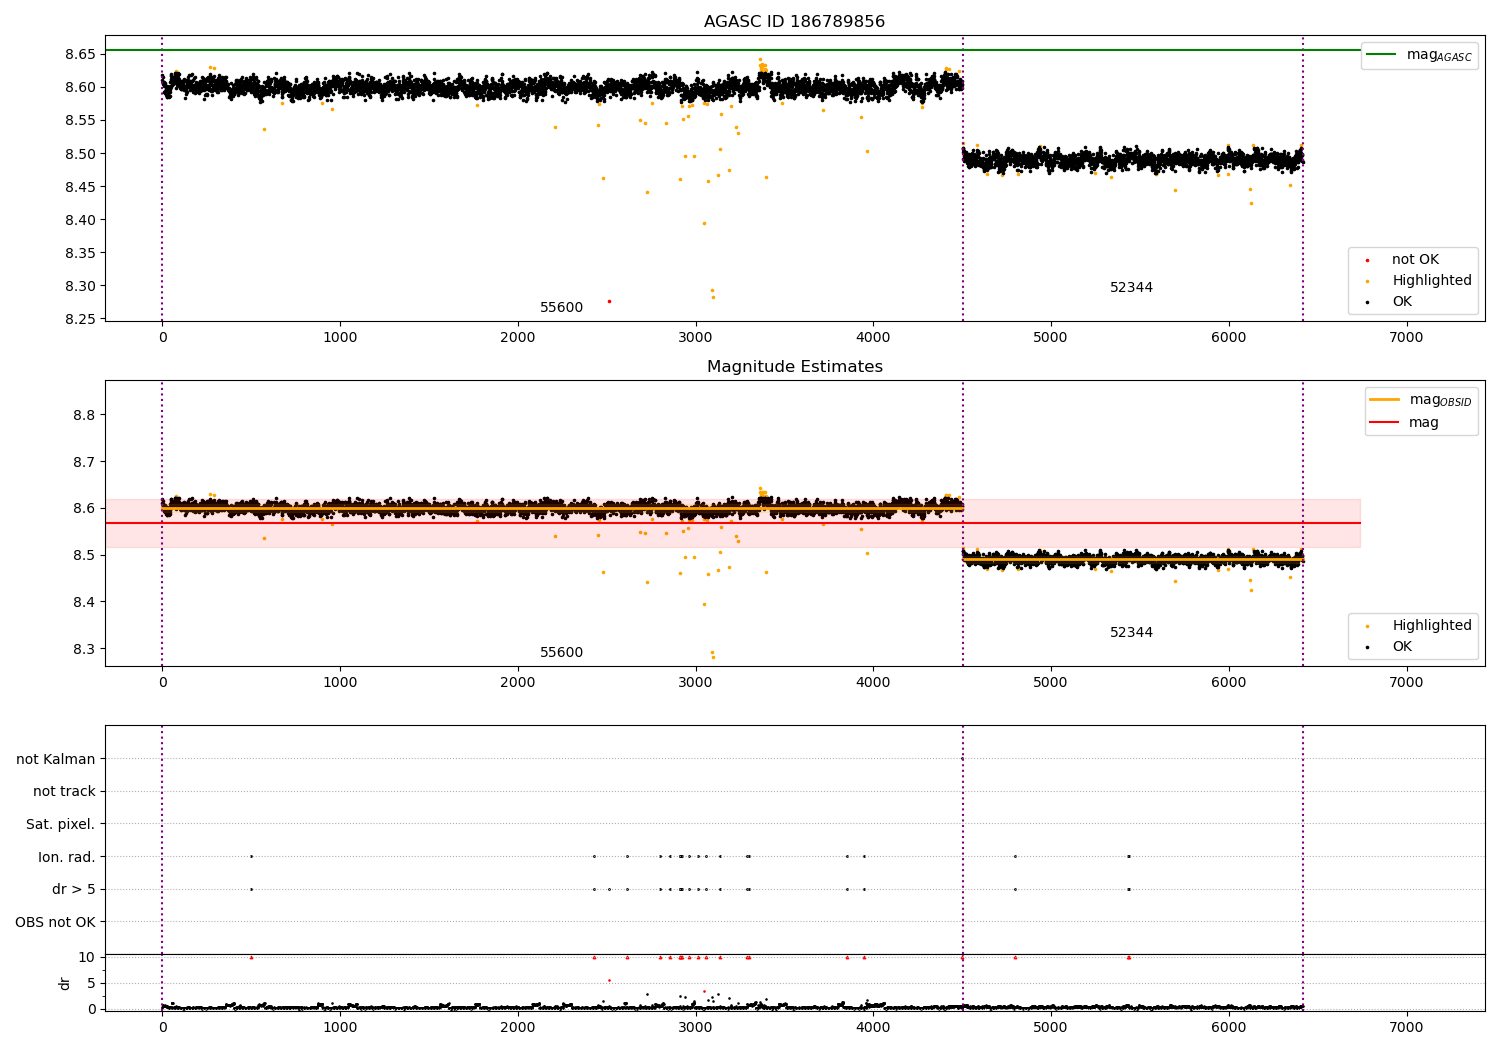The image size is (1500, 1050).
Task: Click the 52344 obsid label in the top plot
Action: click(x=1131, y=288)
